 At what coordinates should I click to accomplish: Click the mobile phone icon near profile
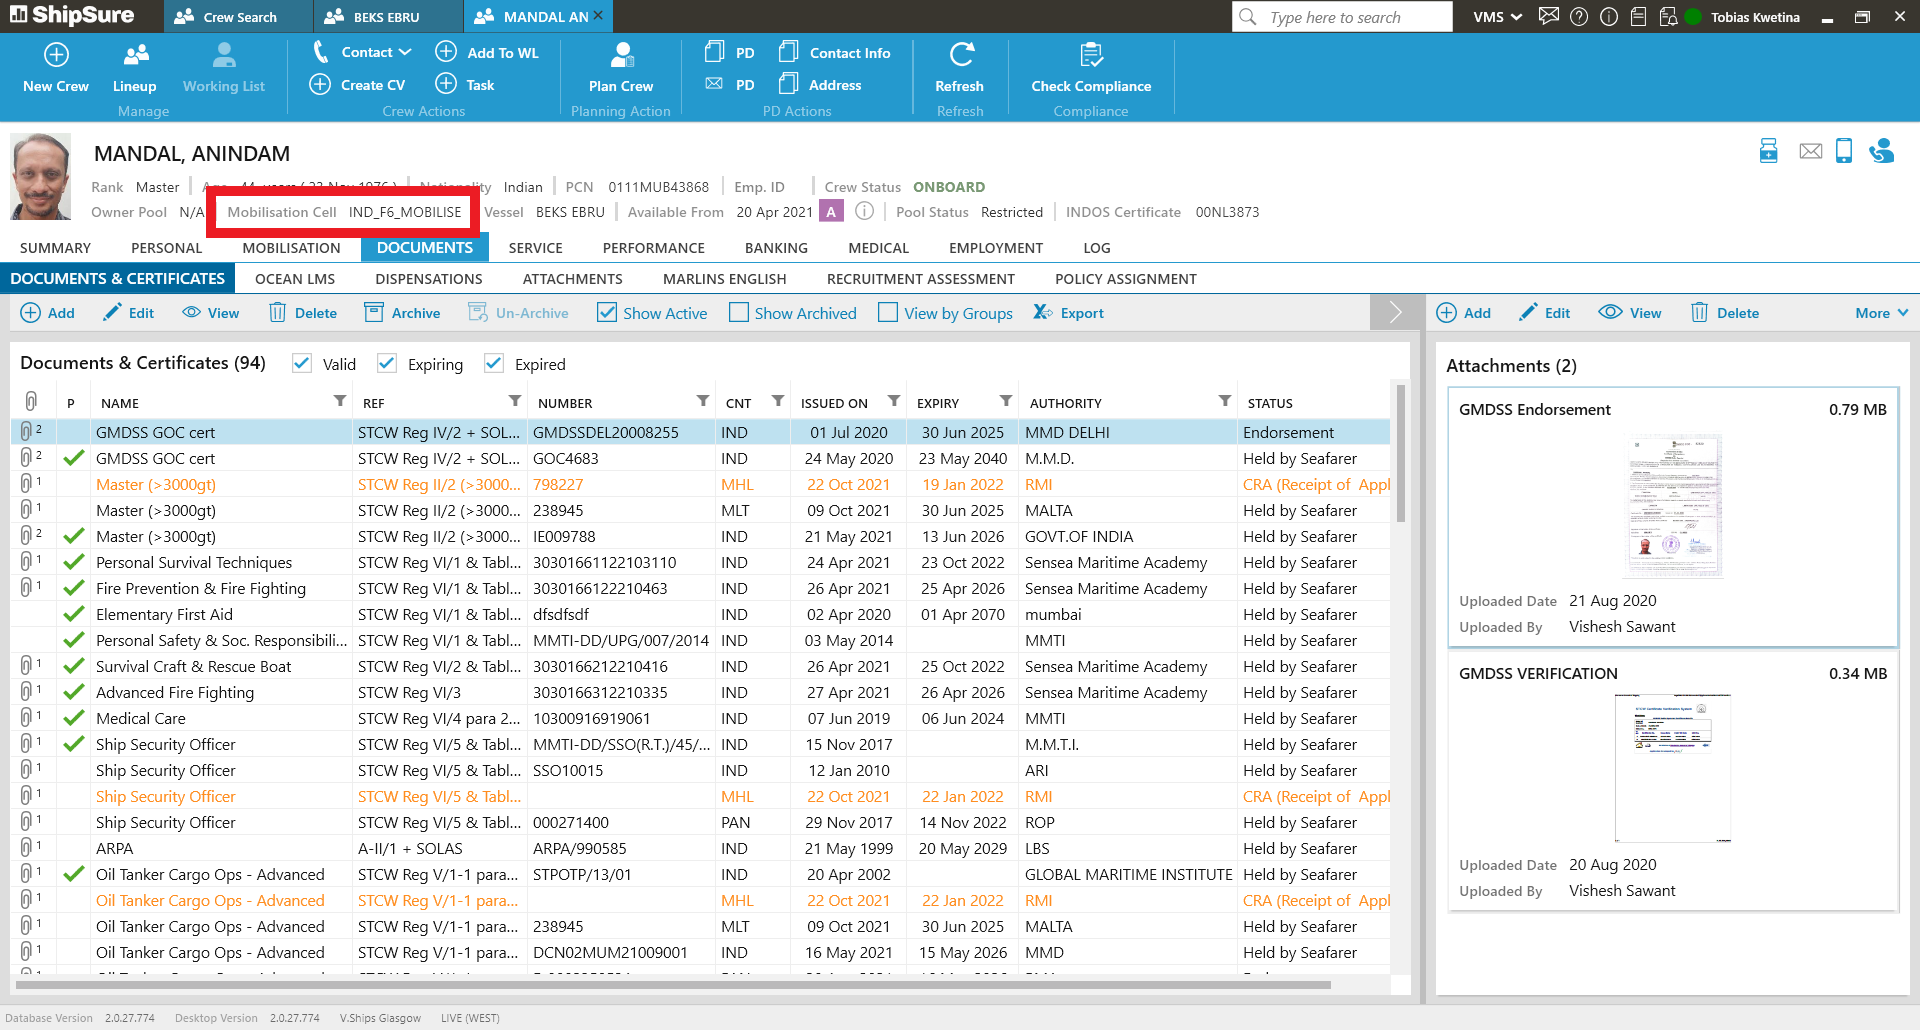coord(1844,151)
